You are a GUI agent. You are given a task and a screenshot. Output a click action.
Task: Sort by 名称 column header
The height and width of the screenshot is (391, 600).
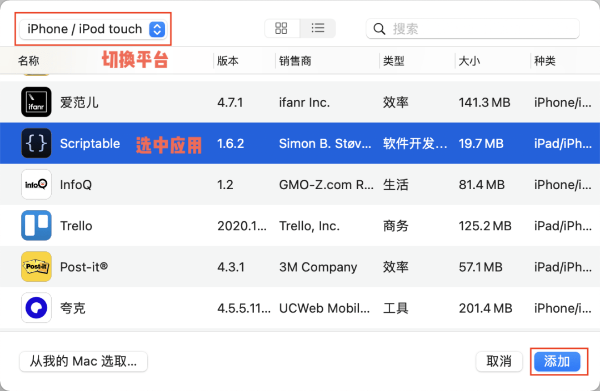29,61
